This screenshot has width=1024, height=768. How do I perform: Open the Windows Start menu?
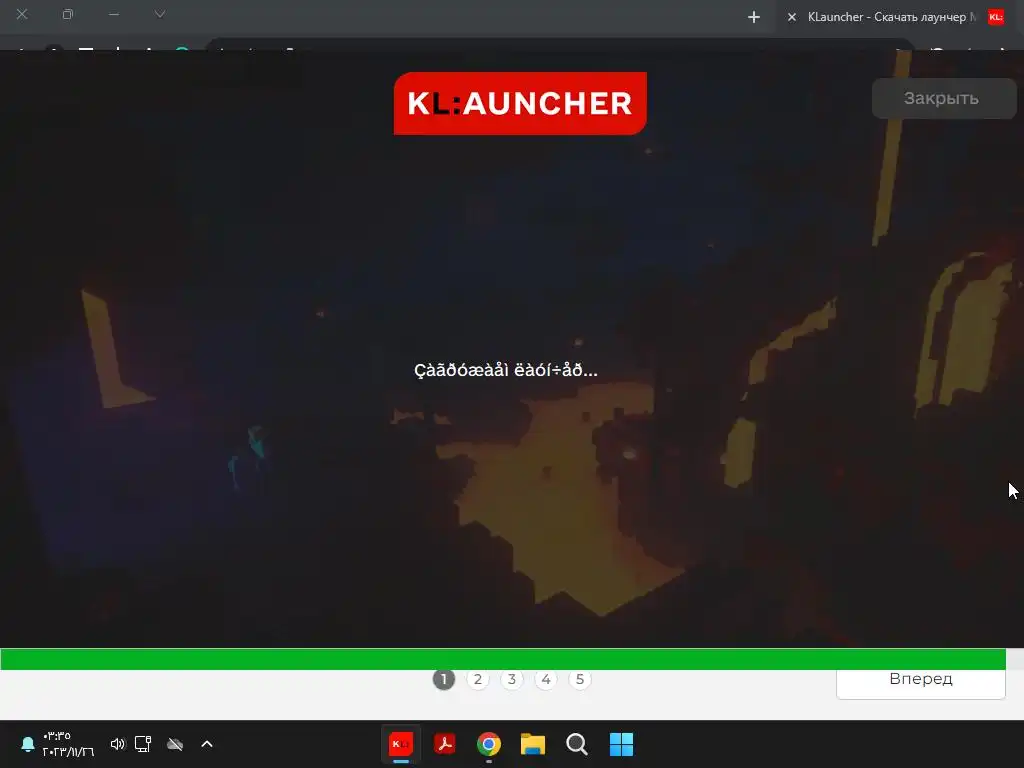(621, 744)
